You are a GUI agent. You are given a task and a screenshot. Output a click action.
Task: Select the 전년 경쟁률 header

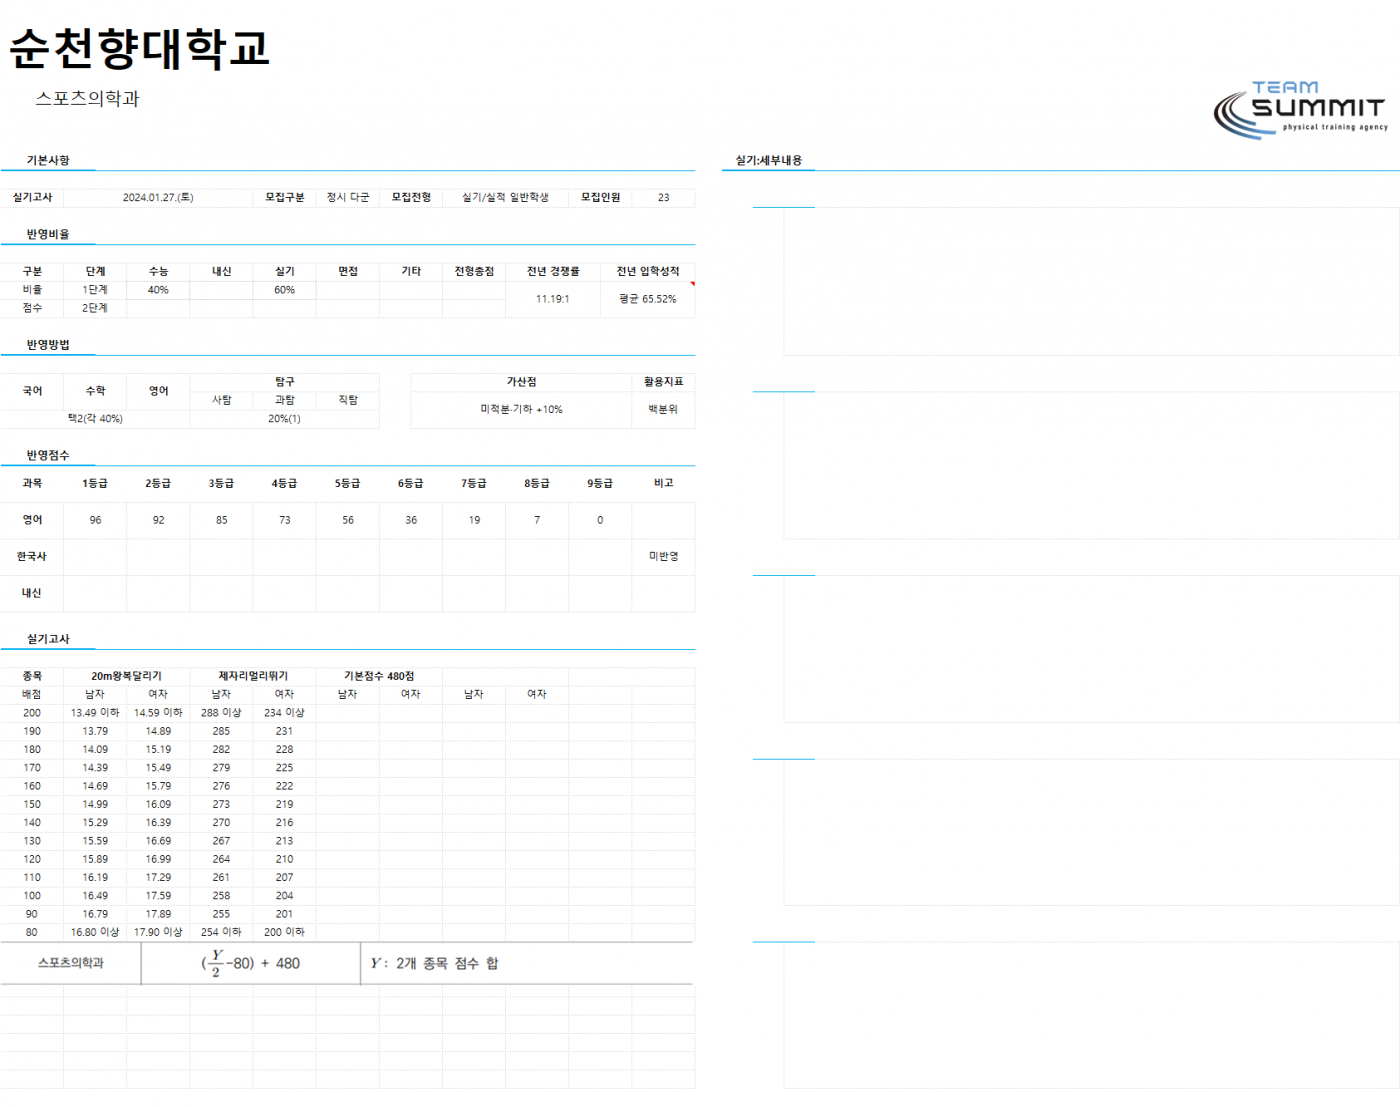coord(553,271)
